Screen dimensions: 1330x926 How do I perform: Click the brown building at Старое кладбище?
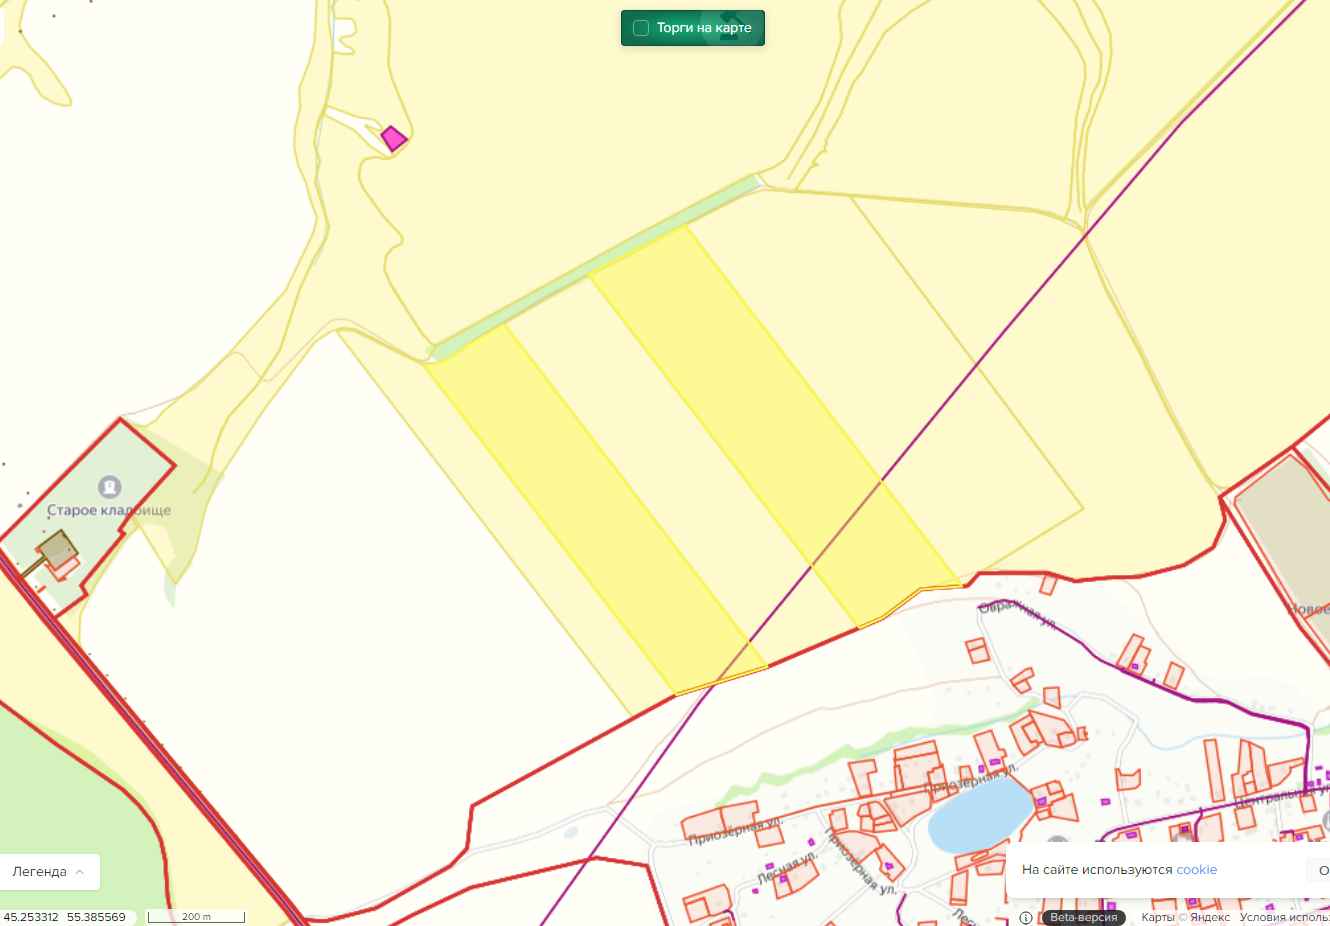pyautogui.click(x=58, y=550)
